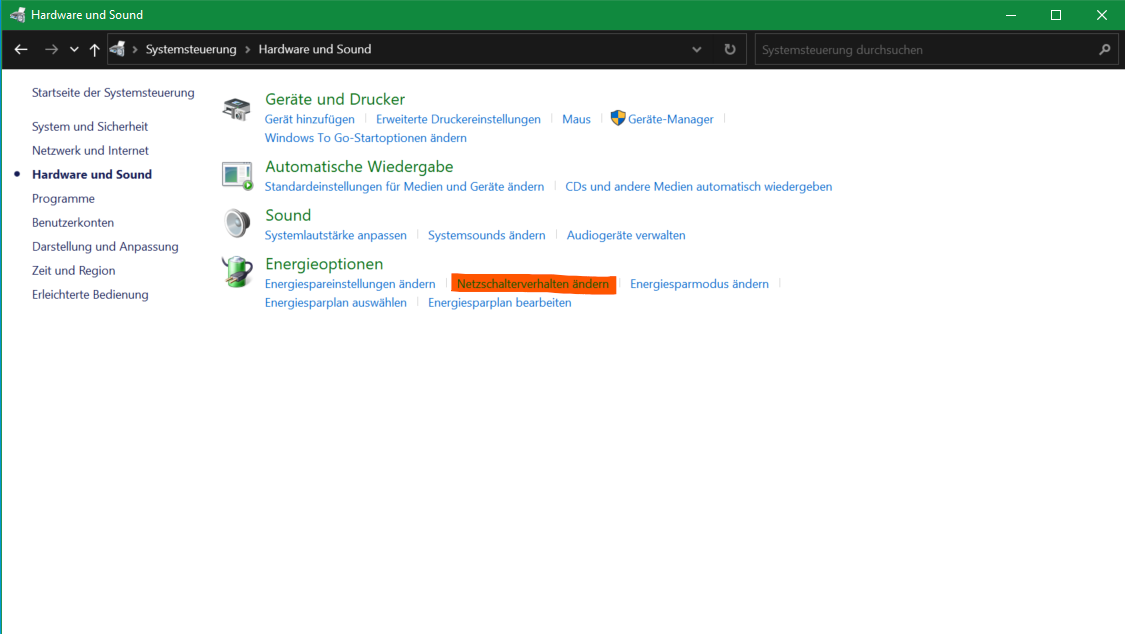Select Netzwerk und Internet in sidebar
This screenshot has height=634, width=1125.
pyautogui.click(x=90, y=151)
